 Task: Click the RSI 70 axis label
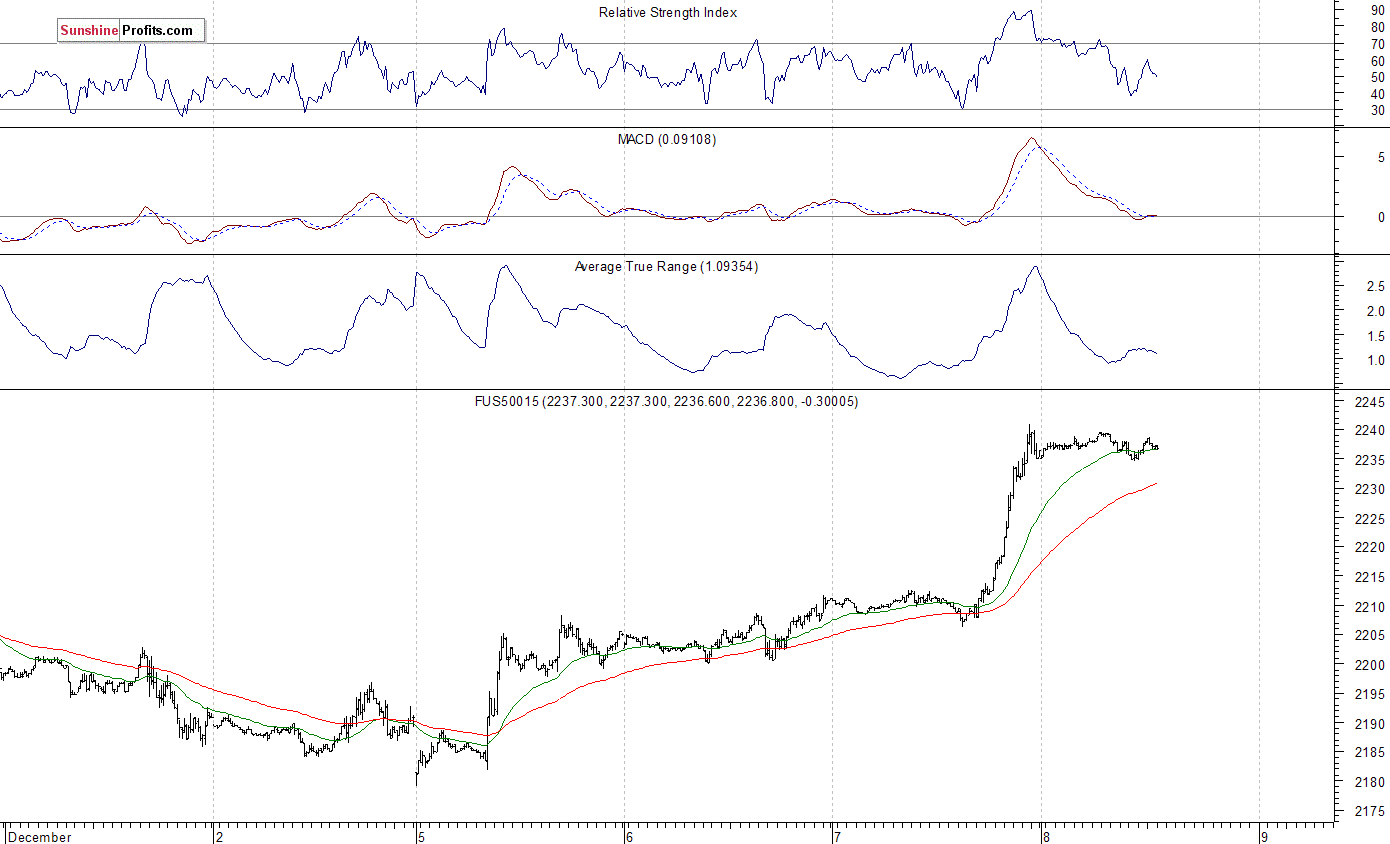1378,44
